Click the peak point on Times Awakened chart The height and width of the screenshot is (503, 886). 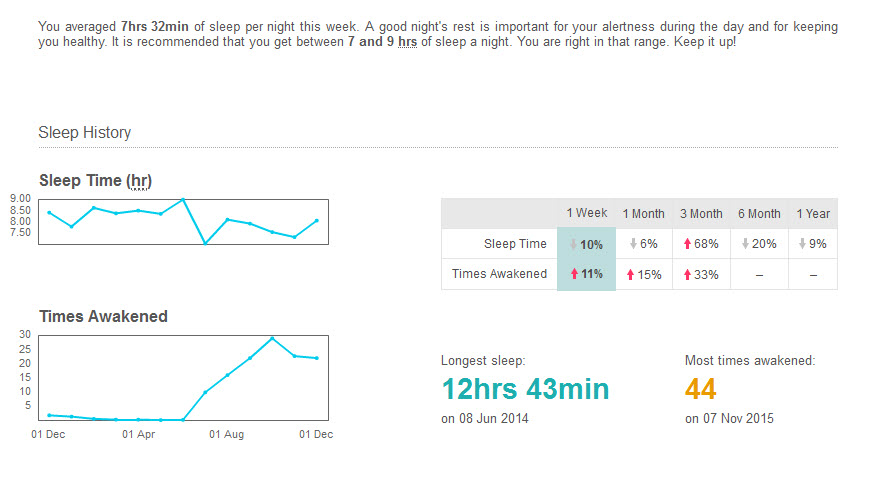272,338
